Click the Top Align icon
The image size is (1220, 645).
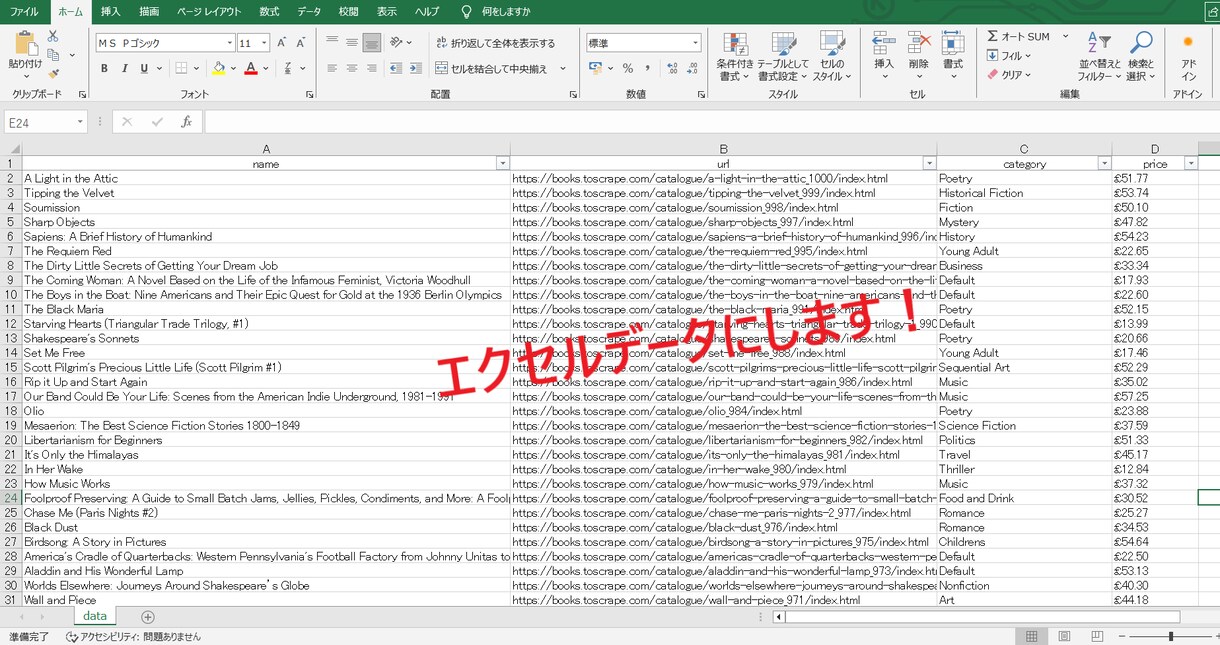[332, 43]
